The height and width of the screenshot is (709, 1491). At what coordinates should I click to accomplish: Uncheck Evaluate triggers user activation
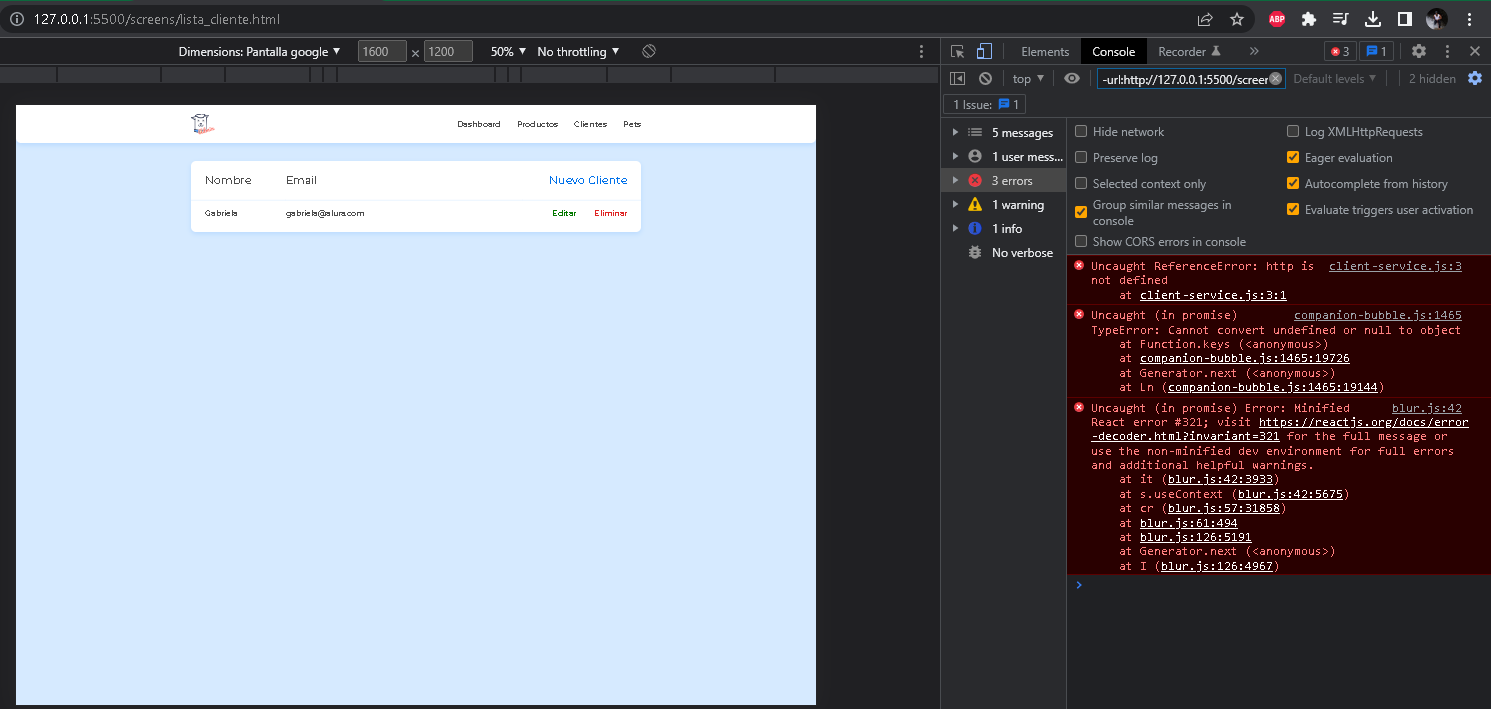1293,209
